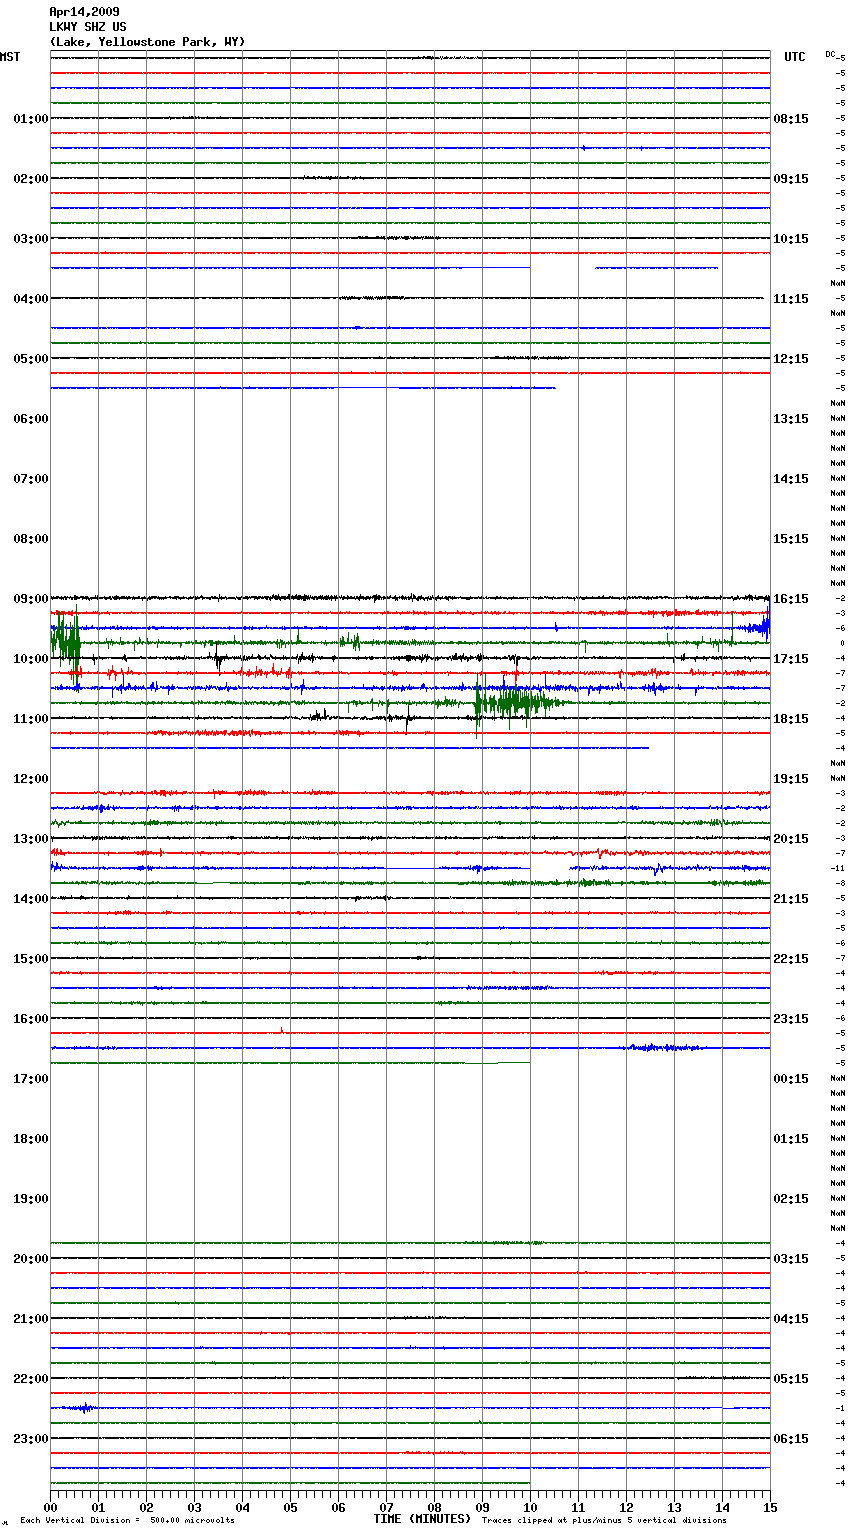Viewport: 850px width, 1534px height.
Task: Select the 12:00 MST time label
Action: (x=31, y=779)
